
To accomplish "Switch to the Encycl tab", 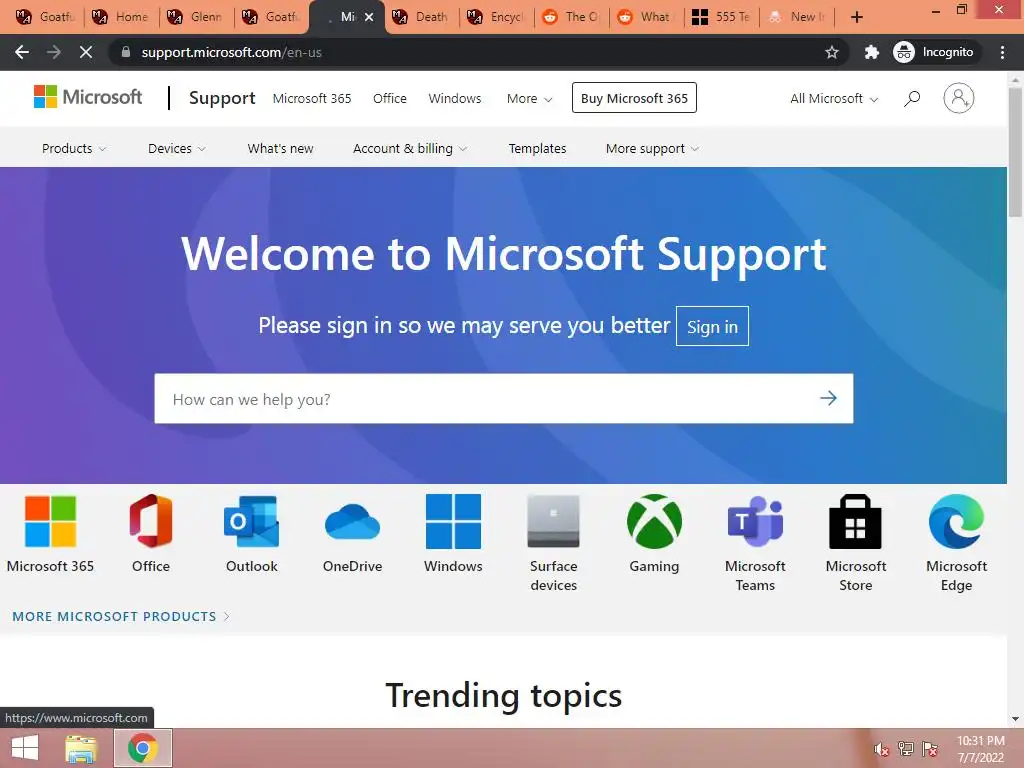I will 498,17.
